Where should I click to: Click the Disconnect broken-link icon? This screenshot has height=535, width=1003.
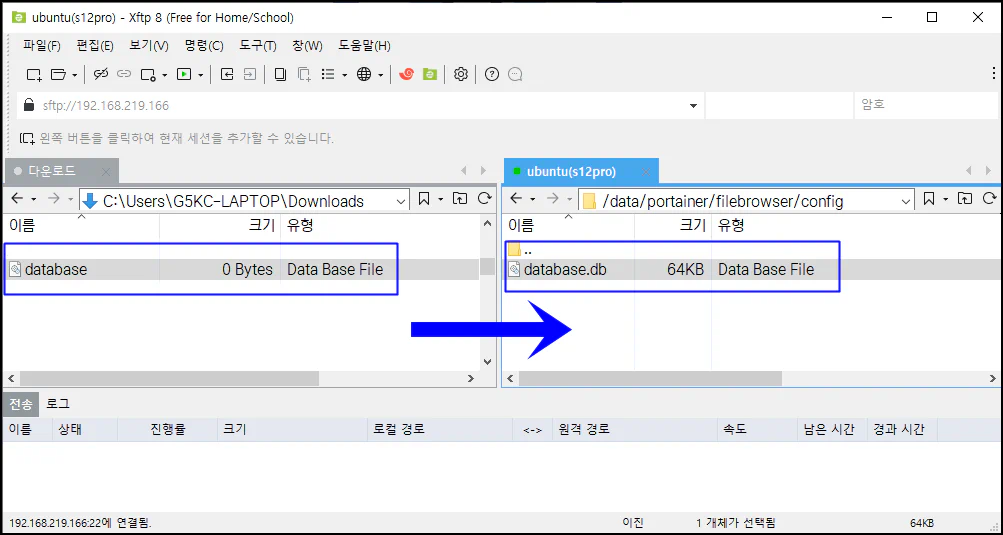tap(100, 75)
